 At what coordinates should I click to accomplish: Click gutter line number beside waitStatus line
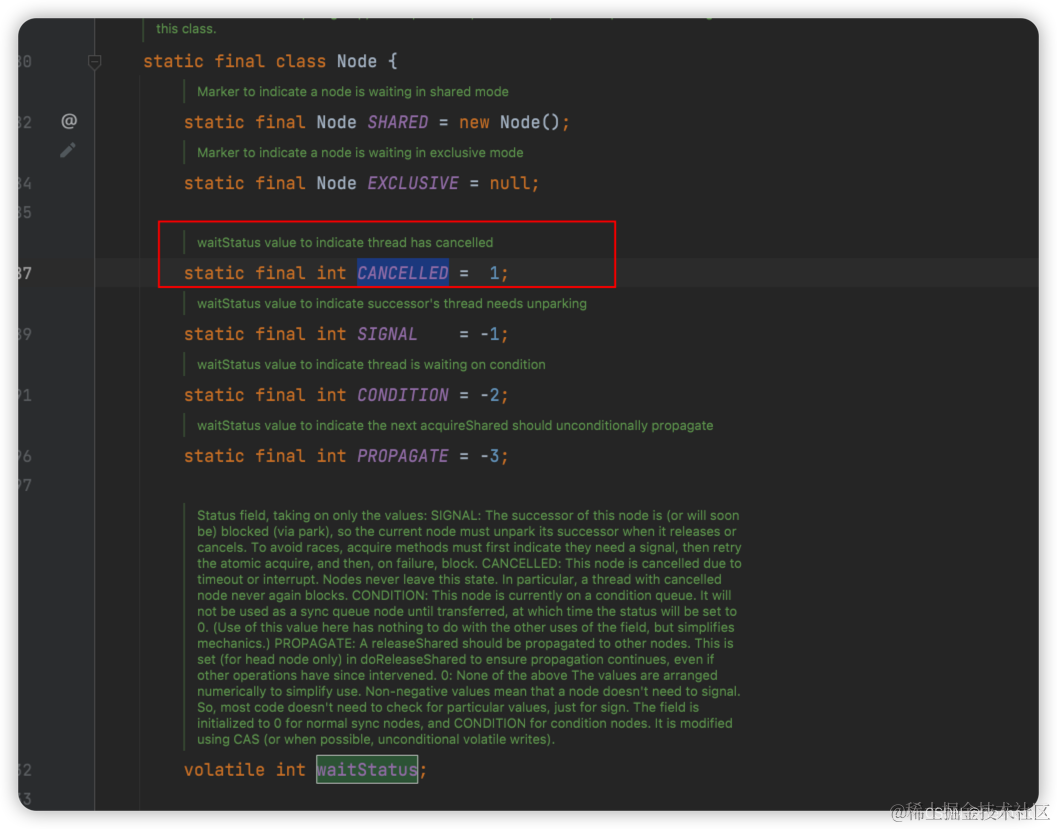click(x=24, y=770)
